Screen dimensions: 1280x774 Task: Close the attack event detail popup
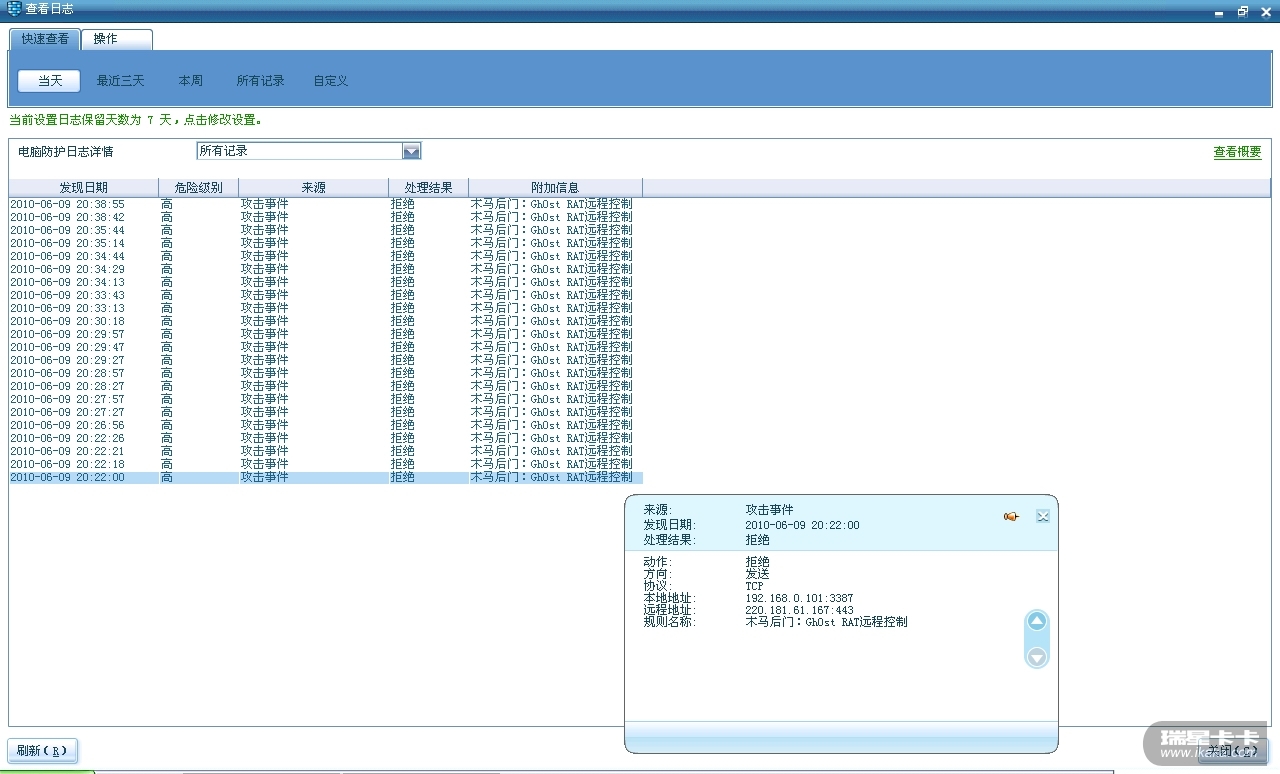click(1042, 516)
